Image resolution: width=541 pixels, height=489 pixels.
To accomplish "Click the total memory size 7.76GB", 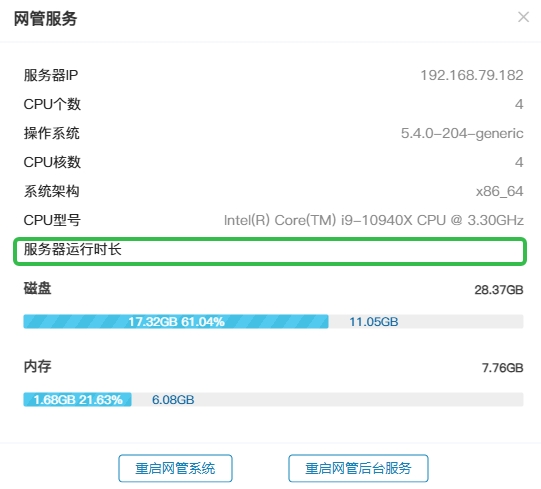I will pyautogui.click(x=503, y=368).
